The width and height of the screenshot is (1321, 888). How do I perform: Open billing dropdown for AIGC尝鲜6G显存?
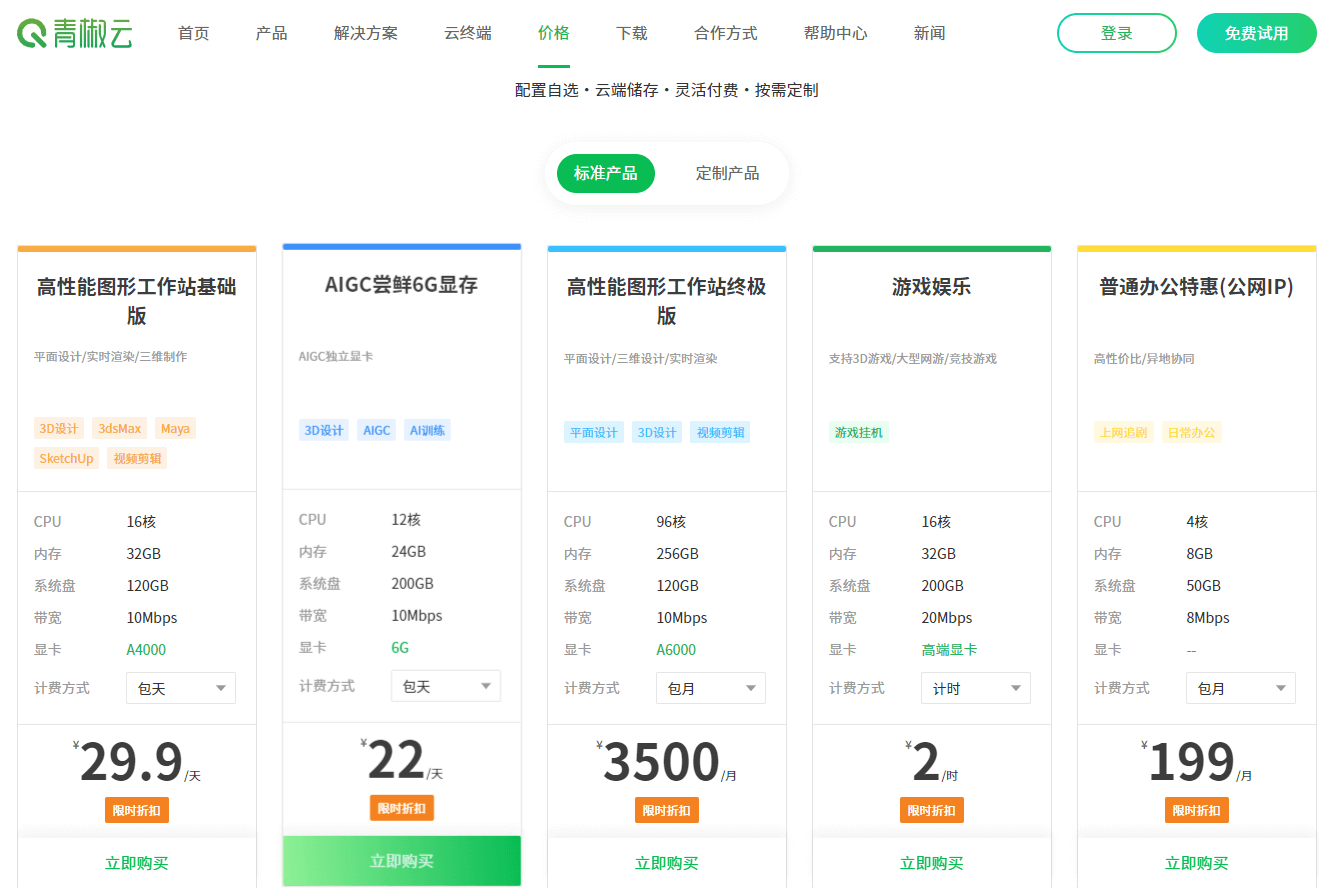[x=446, y=686]
